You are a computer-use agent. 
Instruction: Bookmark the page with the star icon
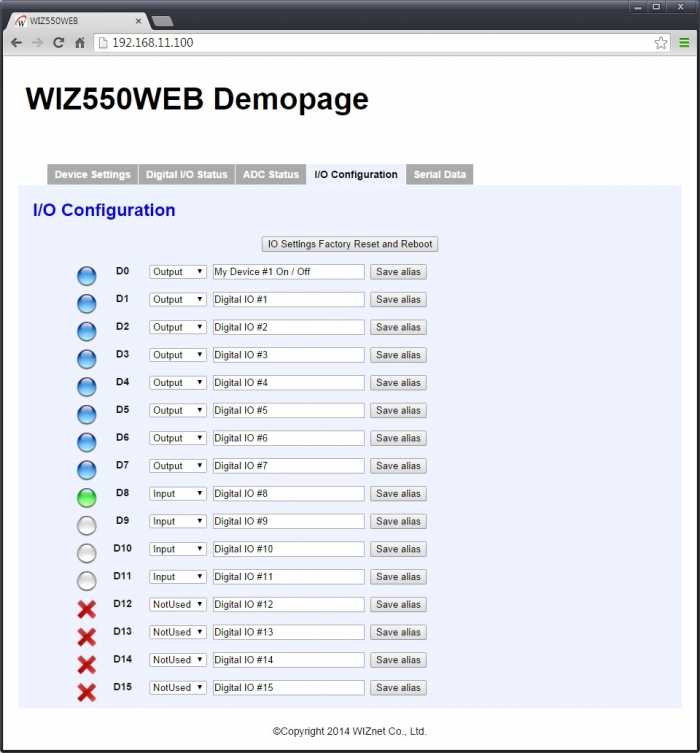coord(661,43)
